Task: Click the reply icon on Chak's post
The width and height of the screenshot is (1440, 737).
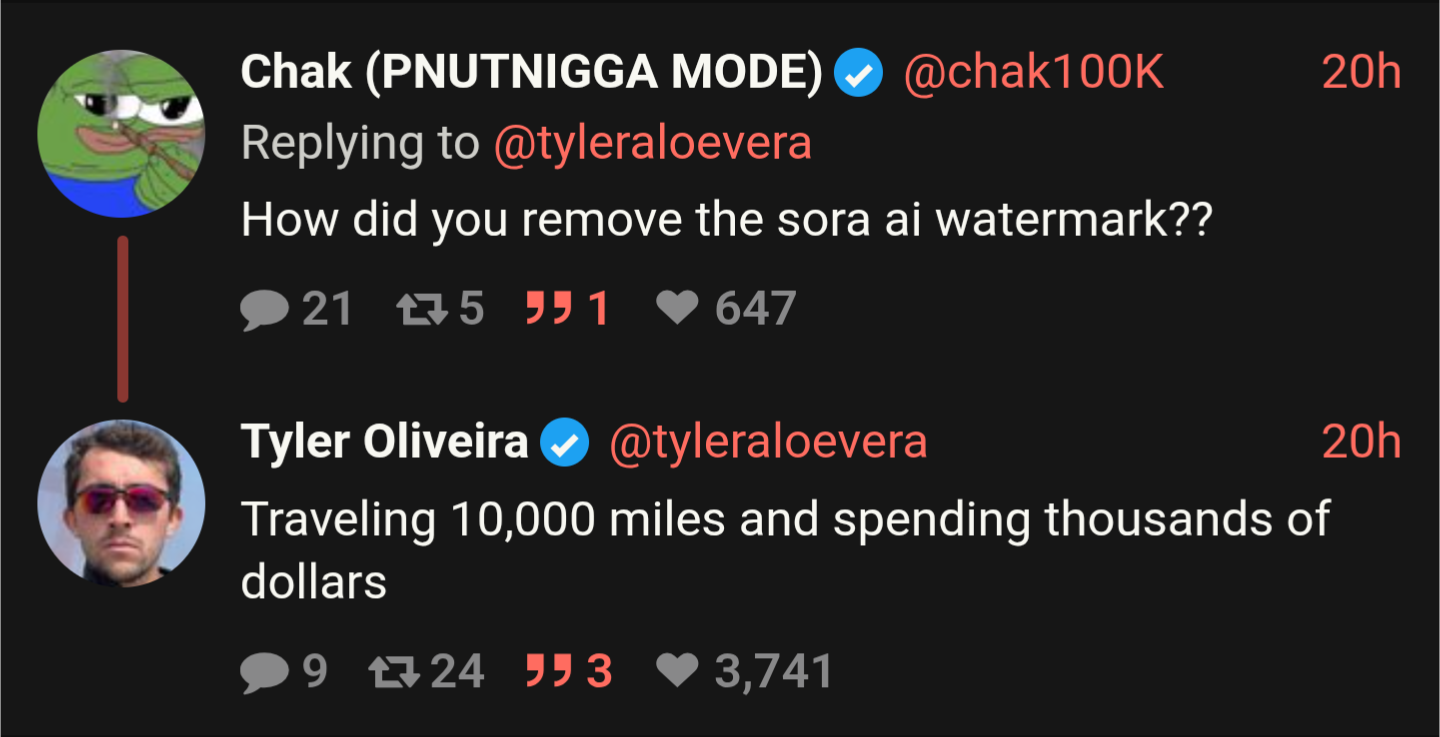Action: pos(265,309)
